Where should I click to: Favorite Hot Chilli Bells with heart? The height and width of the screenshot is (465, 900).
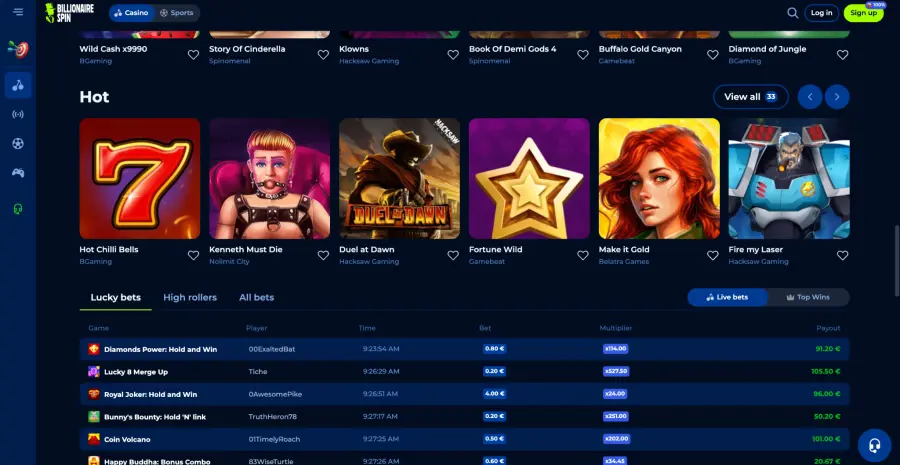coord(193,255)
